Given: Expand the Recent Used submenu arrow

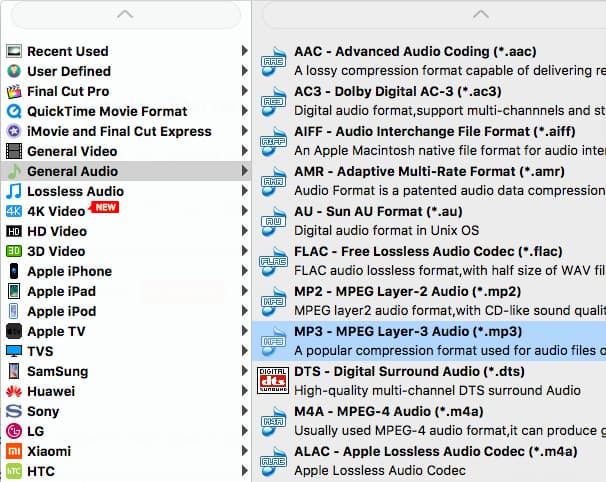Looking at the screenshot, I should tap(244, 51).
